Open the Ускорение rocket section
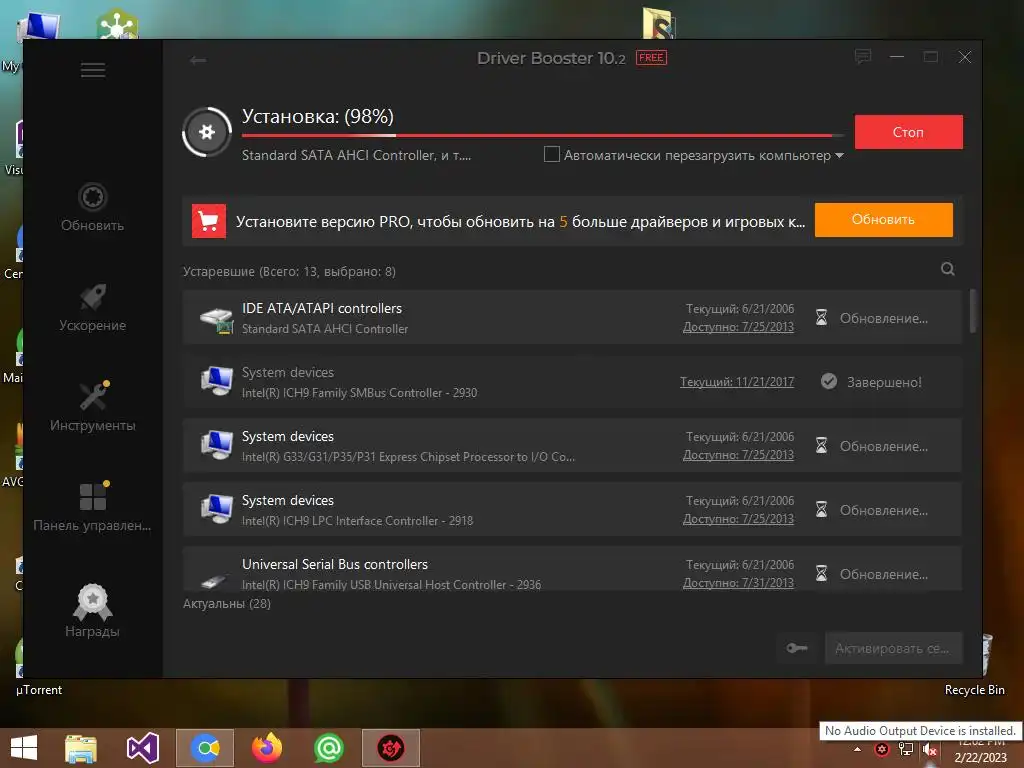This screenshot has width=1024, height=768. 92,308
